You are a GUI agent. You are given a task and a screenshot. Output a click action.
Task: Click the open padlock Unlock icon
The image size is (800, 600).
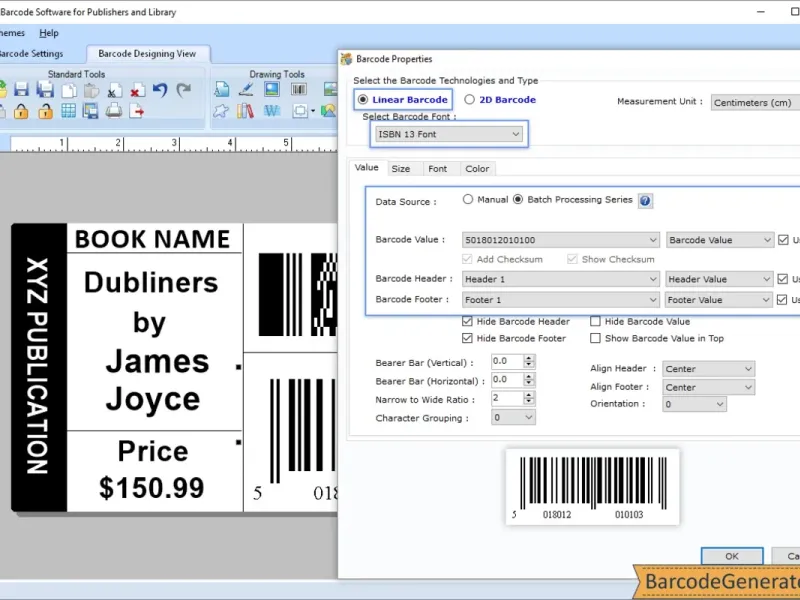45,111
